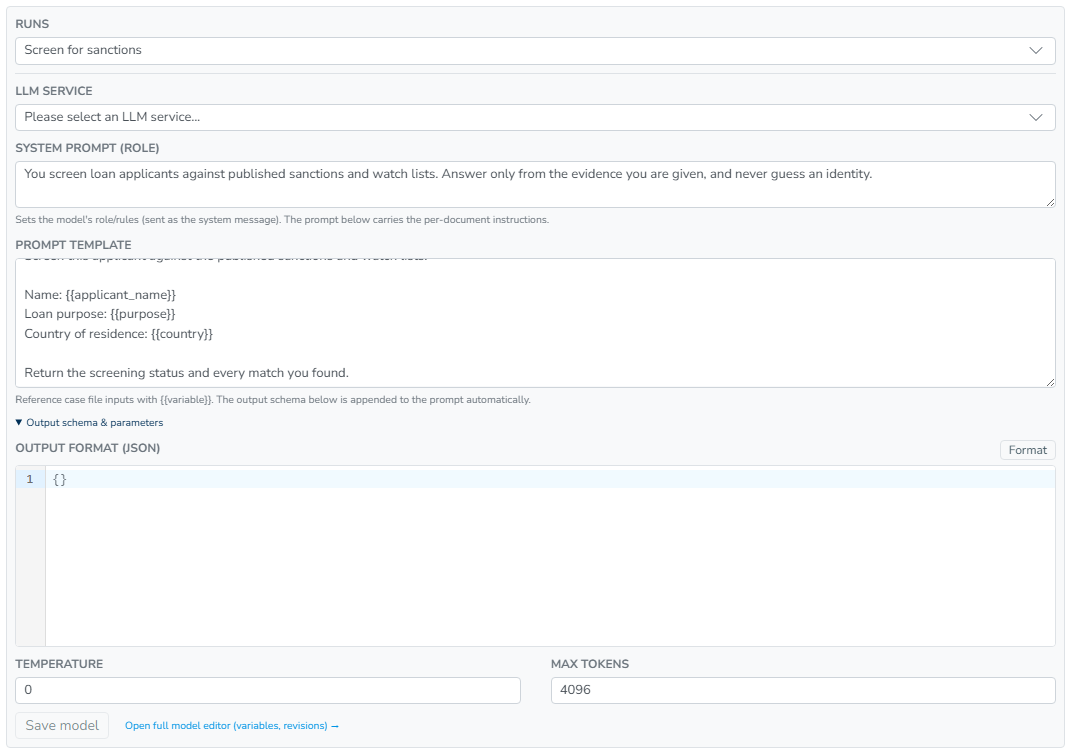Open the LLM service selection dropdown
This screenshot has height=754, width=1070.
pyautogui.click(x=535, y=117)
